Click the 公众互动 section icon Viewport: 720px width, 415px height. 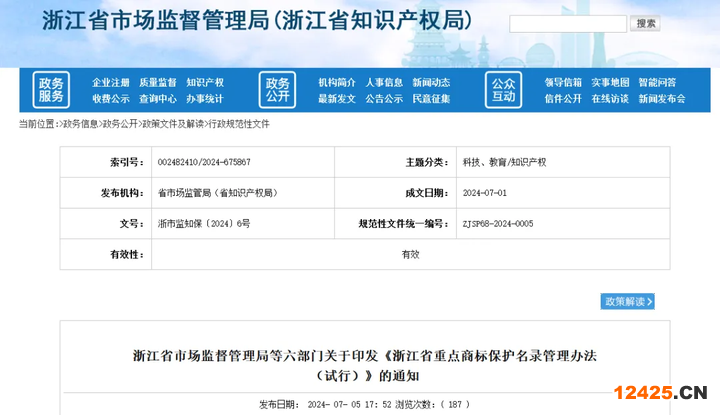pos(503,90)
